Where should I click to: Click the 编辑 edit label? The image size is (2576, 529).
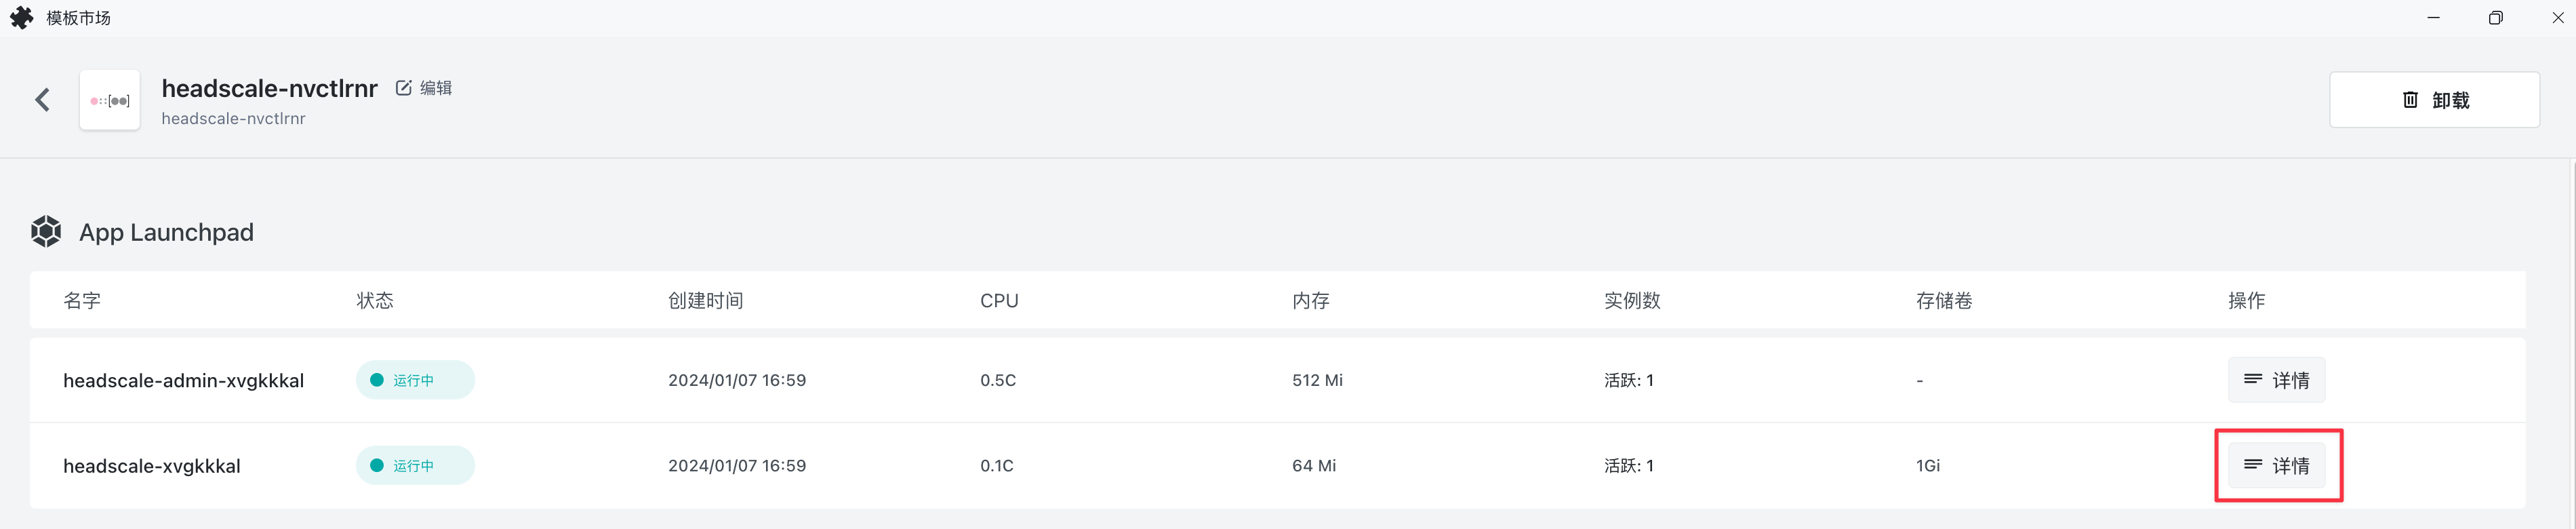436,88
